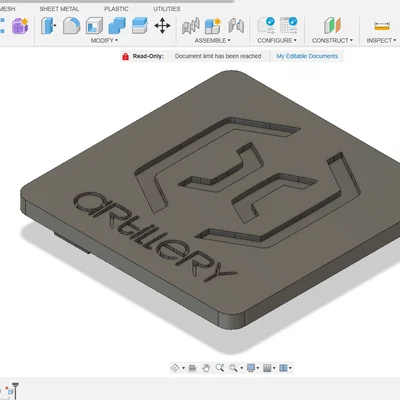Open the configuration table icon
Viewport: 400px width, 400px height.
[x=289, y=25]
